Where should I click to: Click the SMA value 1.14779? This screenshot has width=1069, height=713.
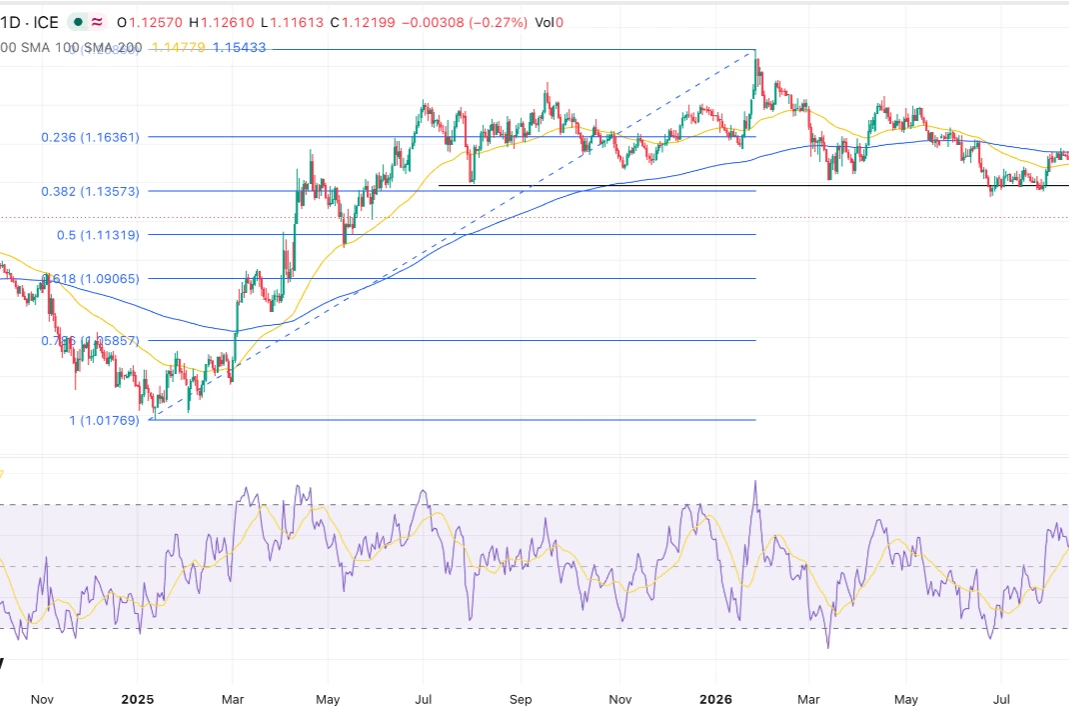coord(178,48)
